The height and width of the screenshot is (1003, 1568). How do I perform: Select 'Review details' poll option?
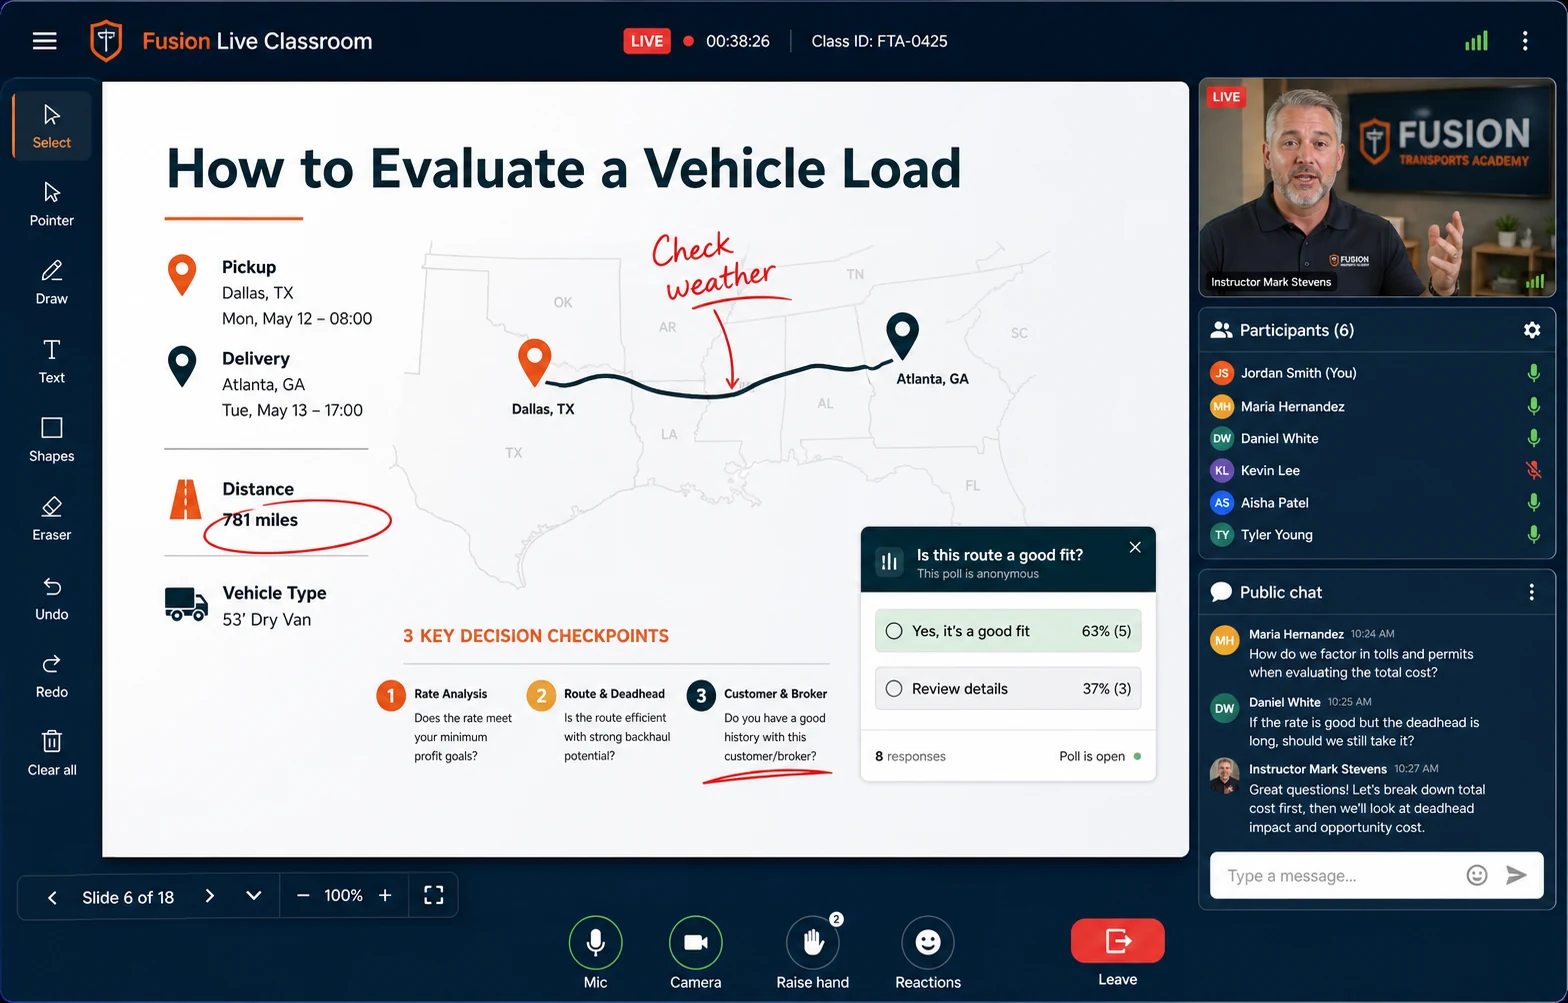pos(1008,688)
